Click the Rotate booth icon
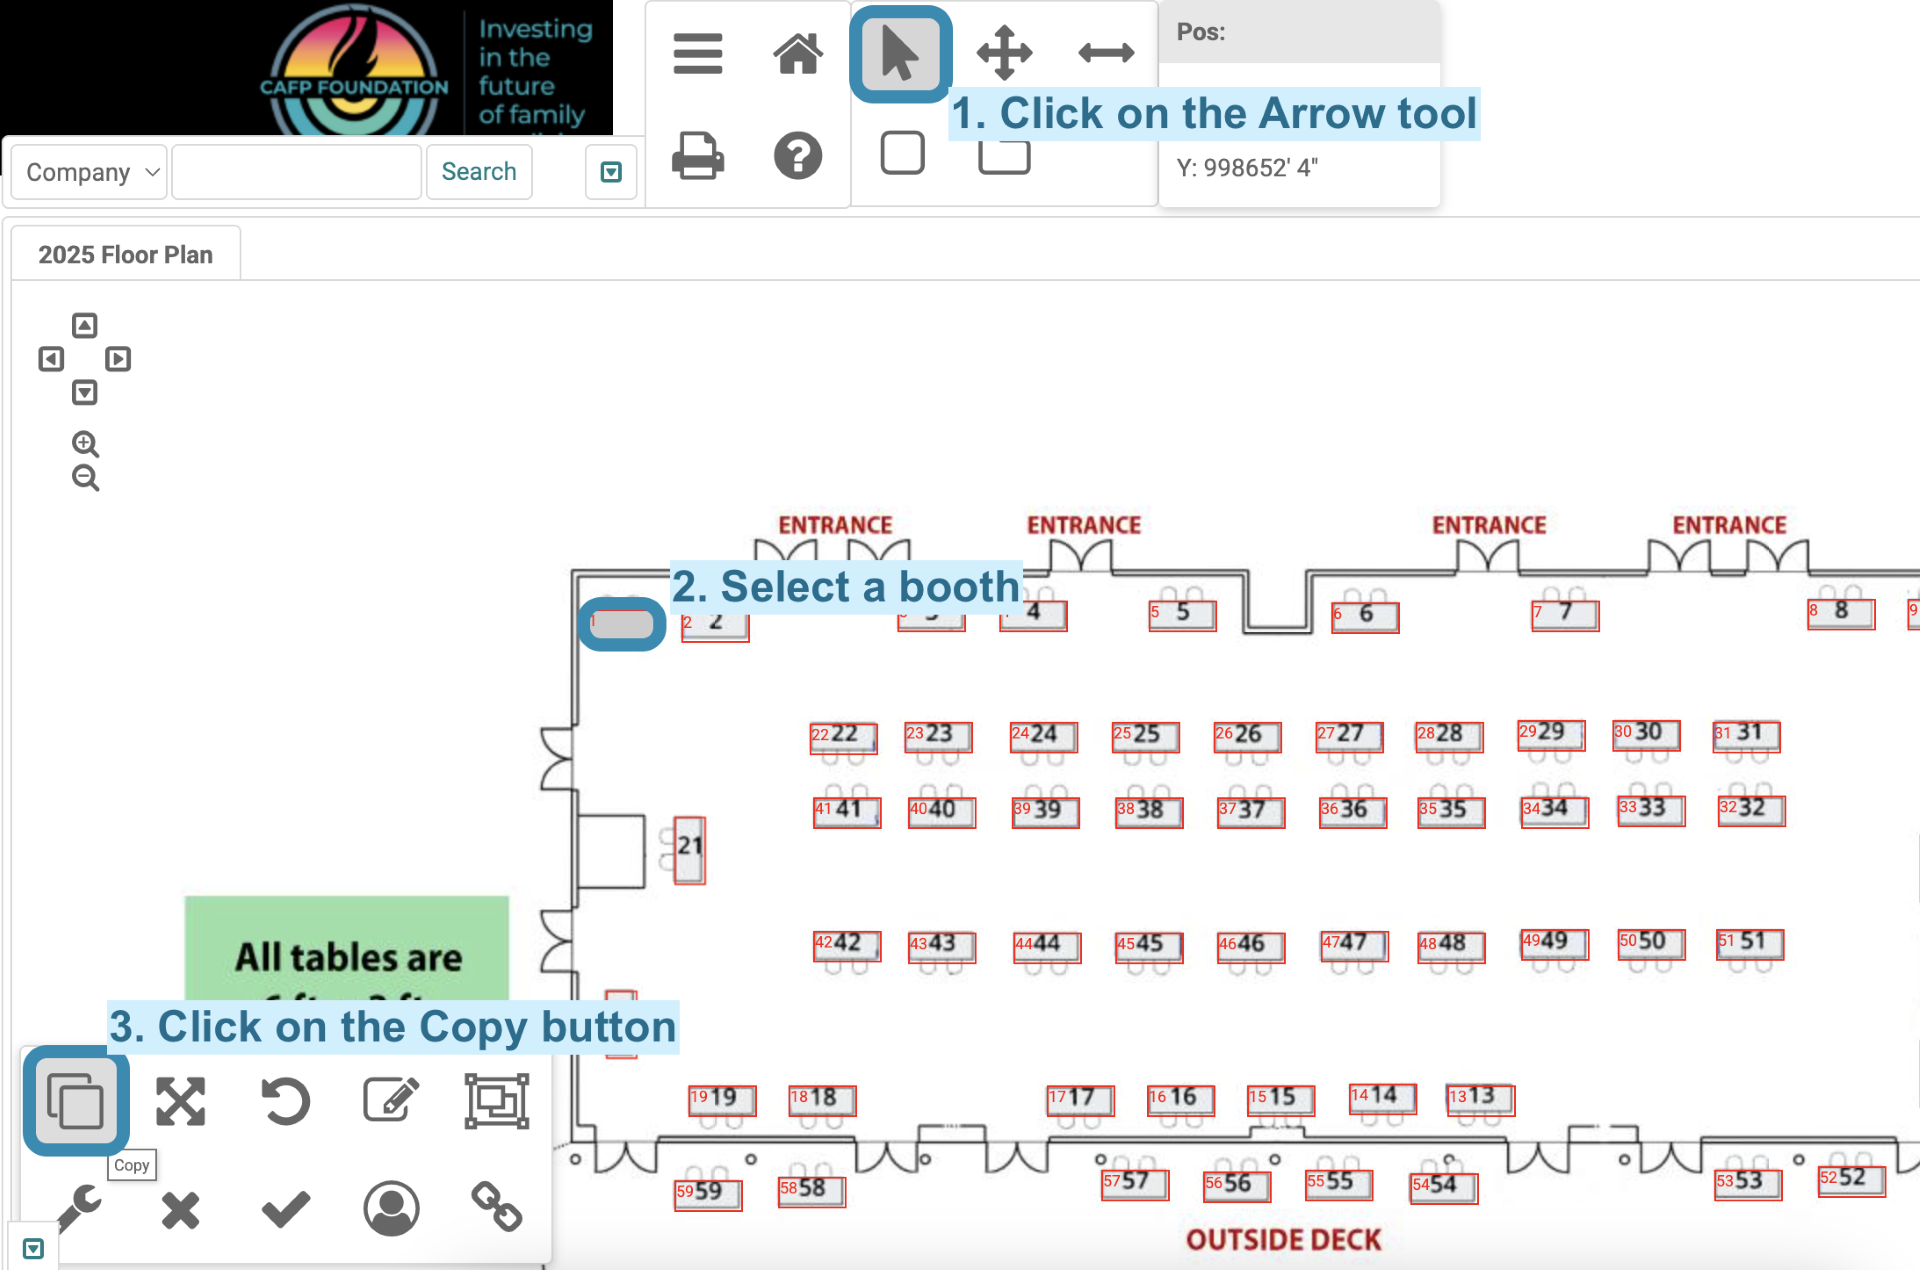Viewport: 1920px width, 1270px height. [283, 1101]
